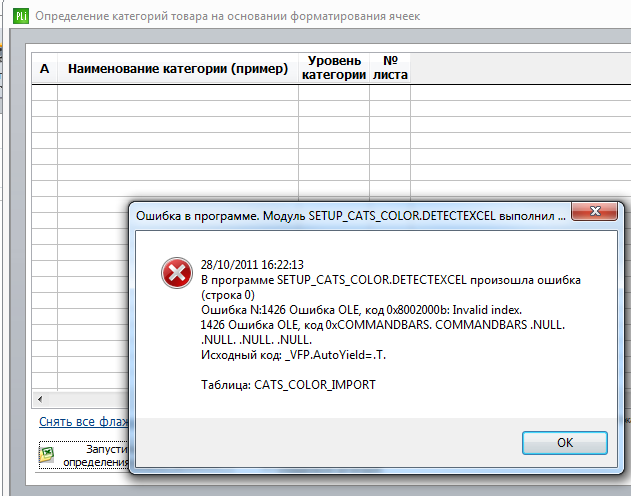Click OK in the error dialog
Viewport: 631px width, 496px height.
pyautogui.click(x=565, y=443)
